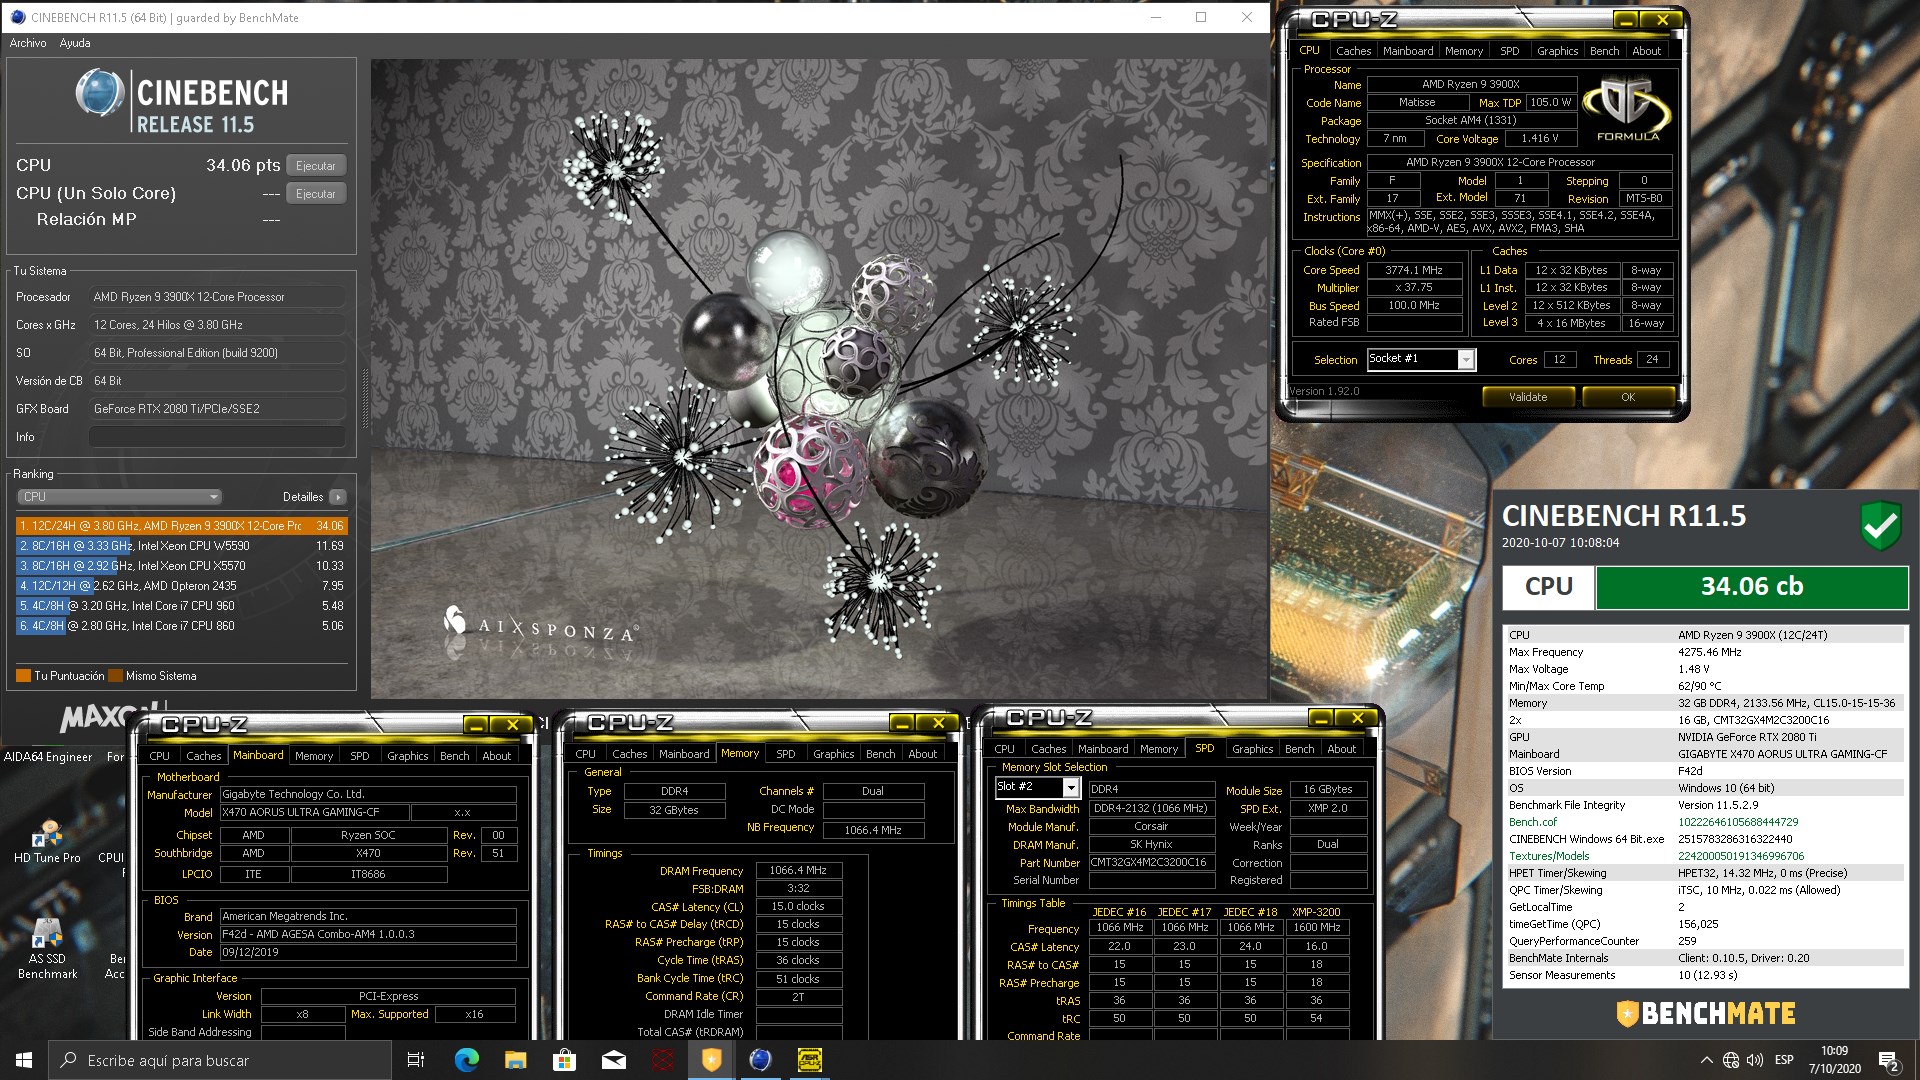Click the Windows search box

pyautogui.click(x=220, y=1060)
